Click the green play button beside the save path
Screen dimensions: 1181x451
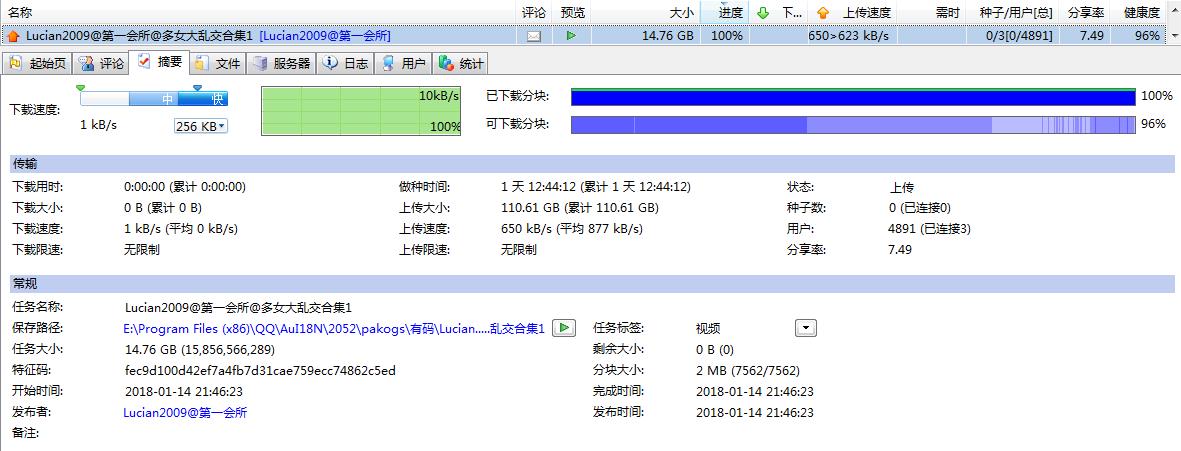[564, 328]
